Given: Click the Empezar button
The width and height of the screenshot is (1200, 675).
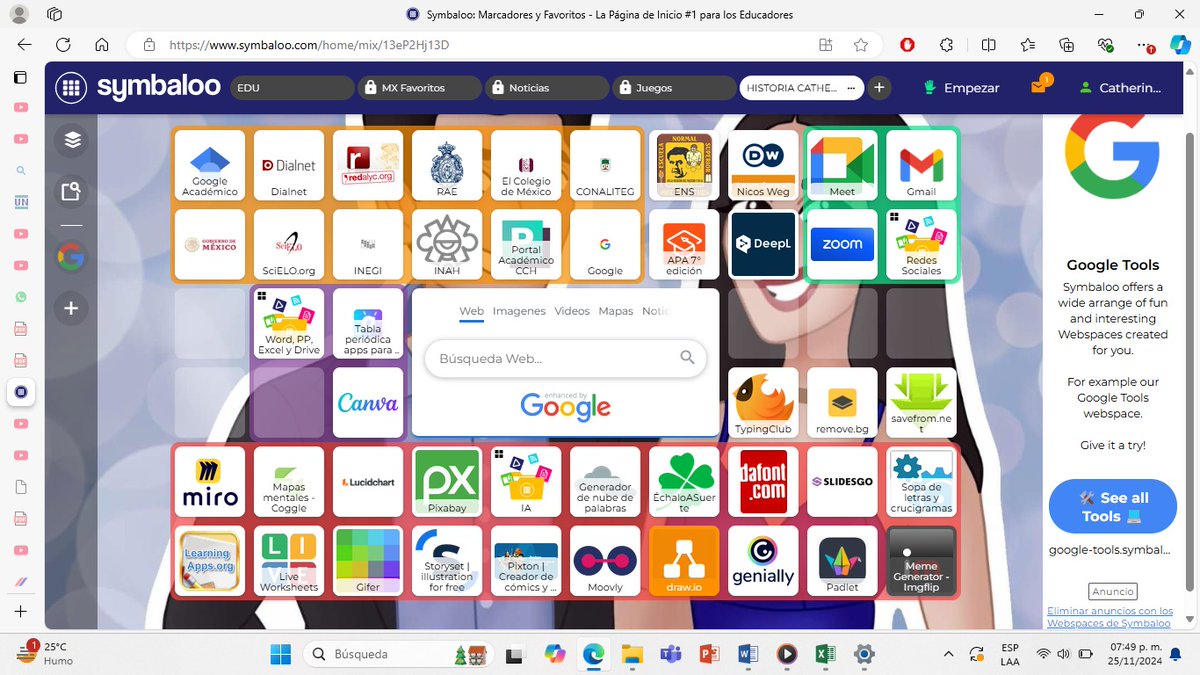Looking at the screenshot, I should (x=961, y=88).
